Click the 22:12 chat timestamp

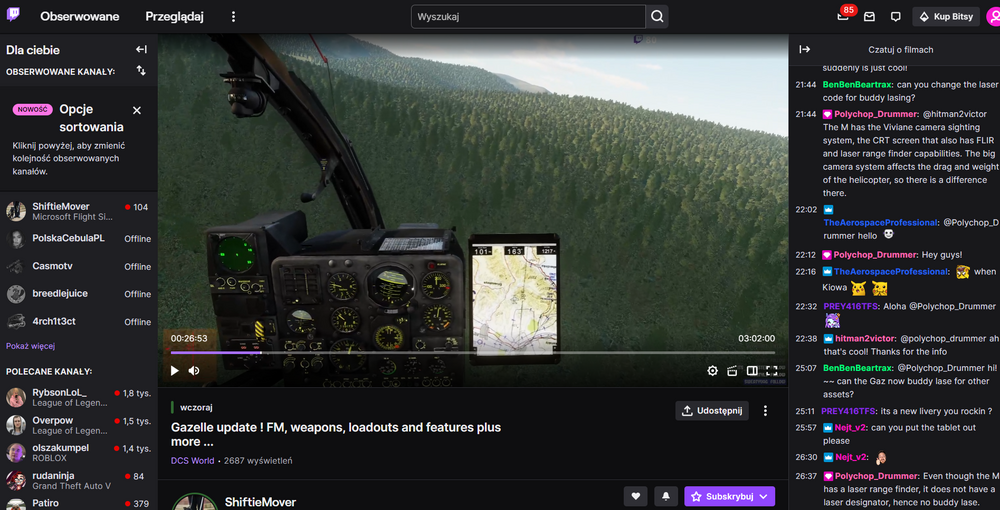tap(806, 255)
